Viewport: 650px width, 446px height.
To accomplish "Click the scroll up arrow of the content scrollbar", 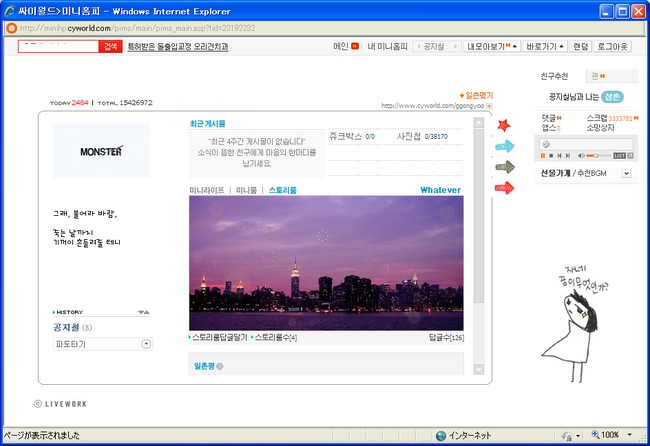I will (478, 123).
